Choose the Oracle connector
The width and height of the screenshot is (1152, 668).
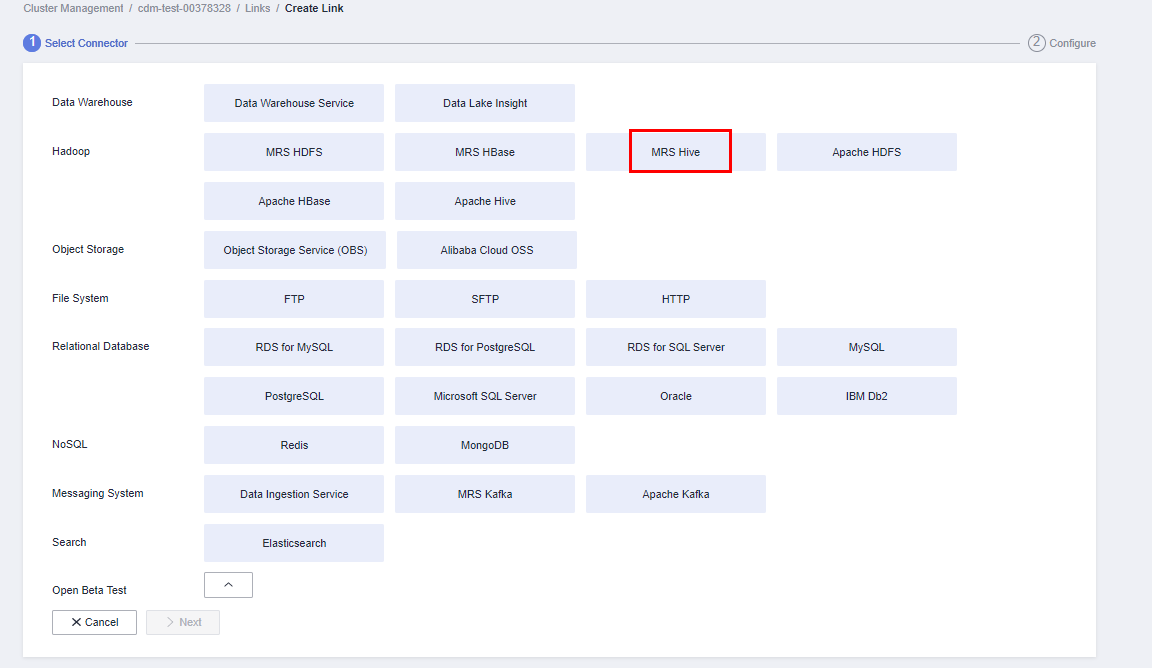pyautogui.click(x=676, y=396)
